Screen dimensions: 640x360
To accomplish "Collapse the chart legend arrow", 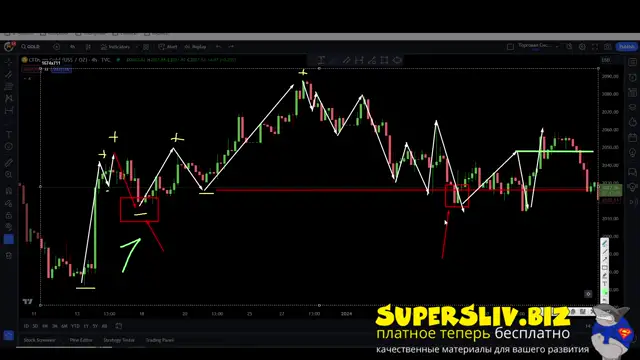I will click(x=27, y=78).
